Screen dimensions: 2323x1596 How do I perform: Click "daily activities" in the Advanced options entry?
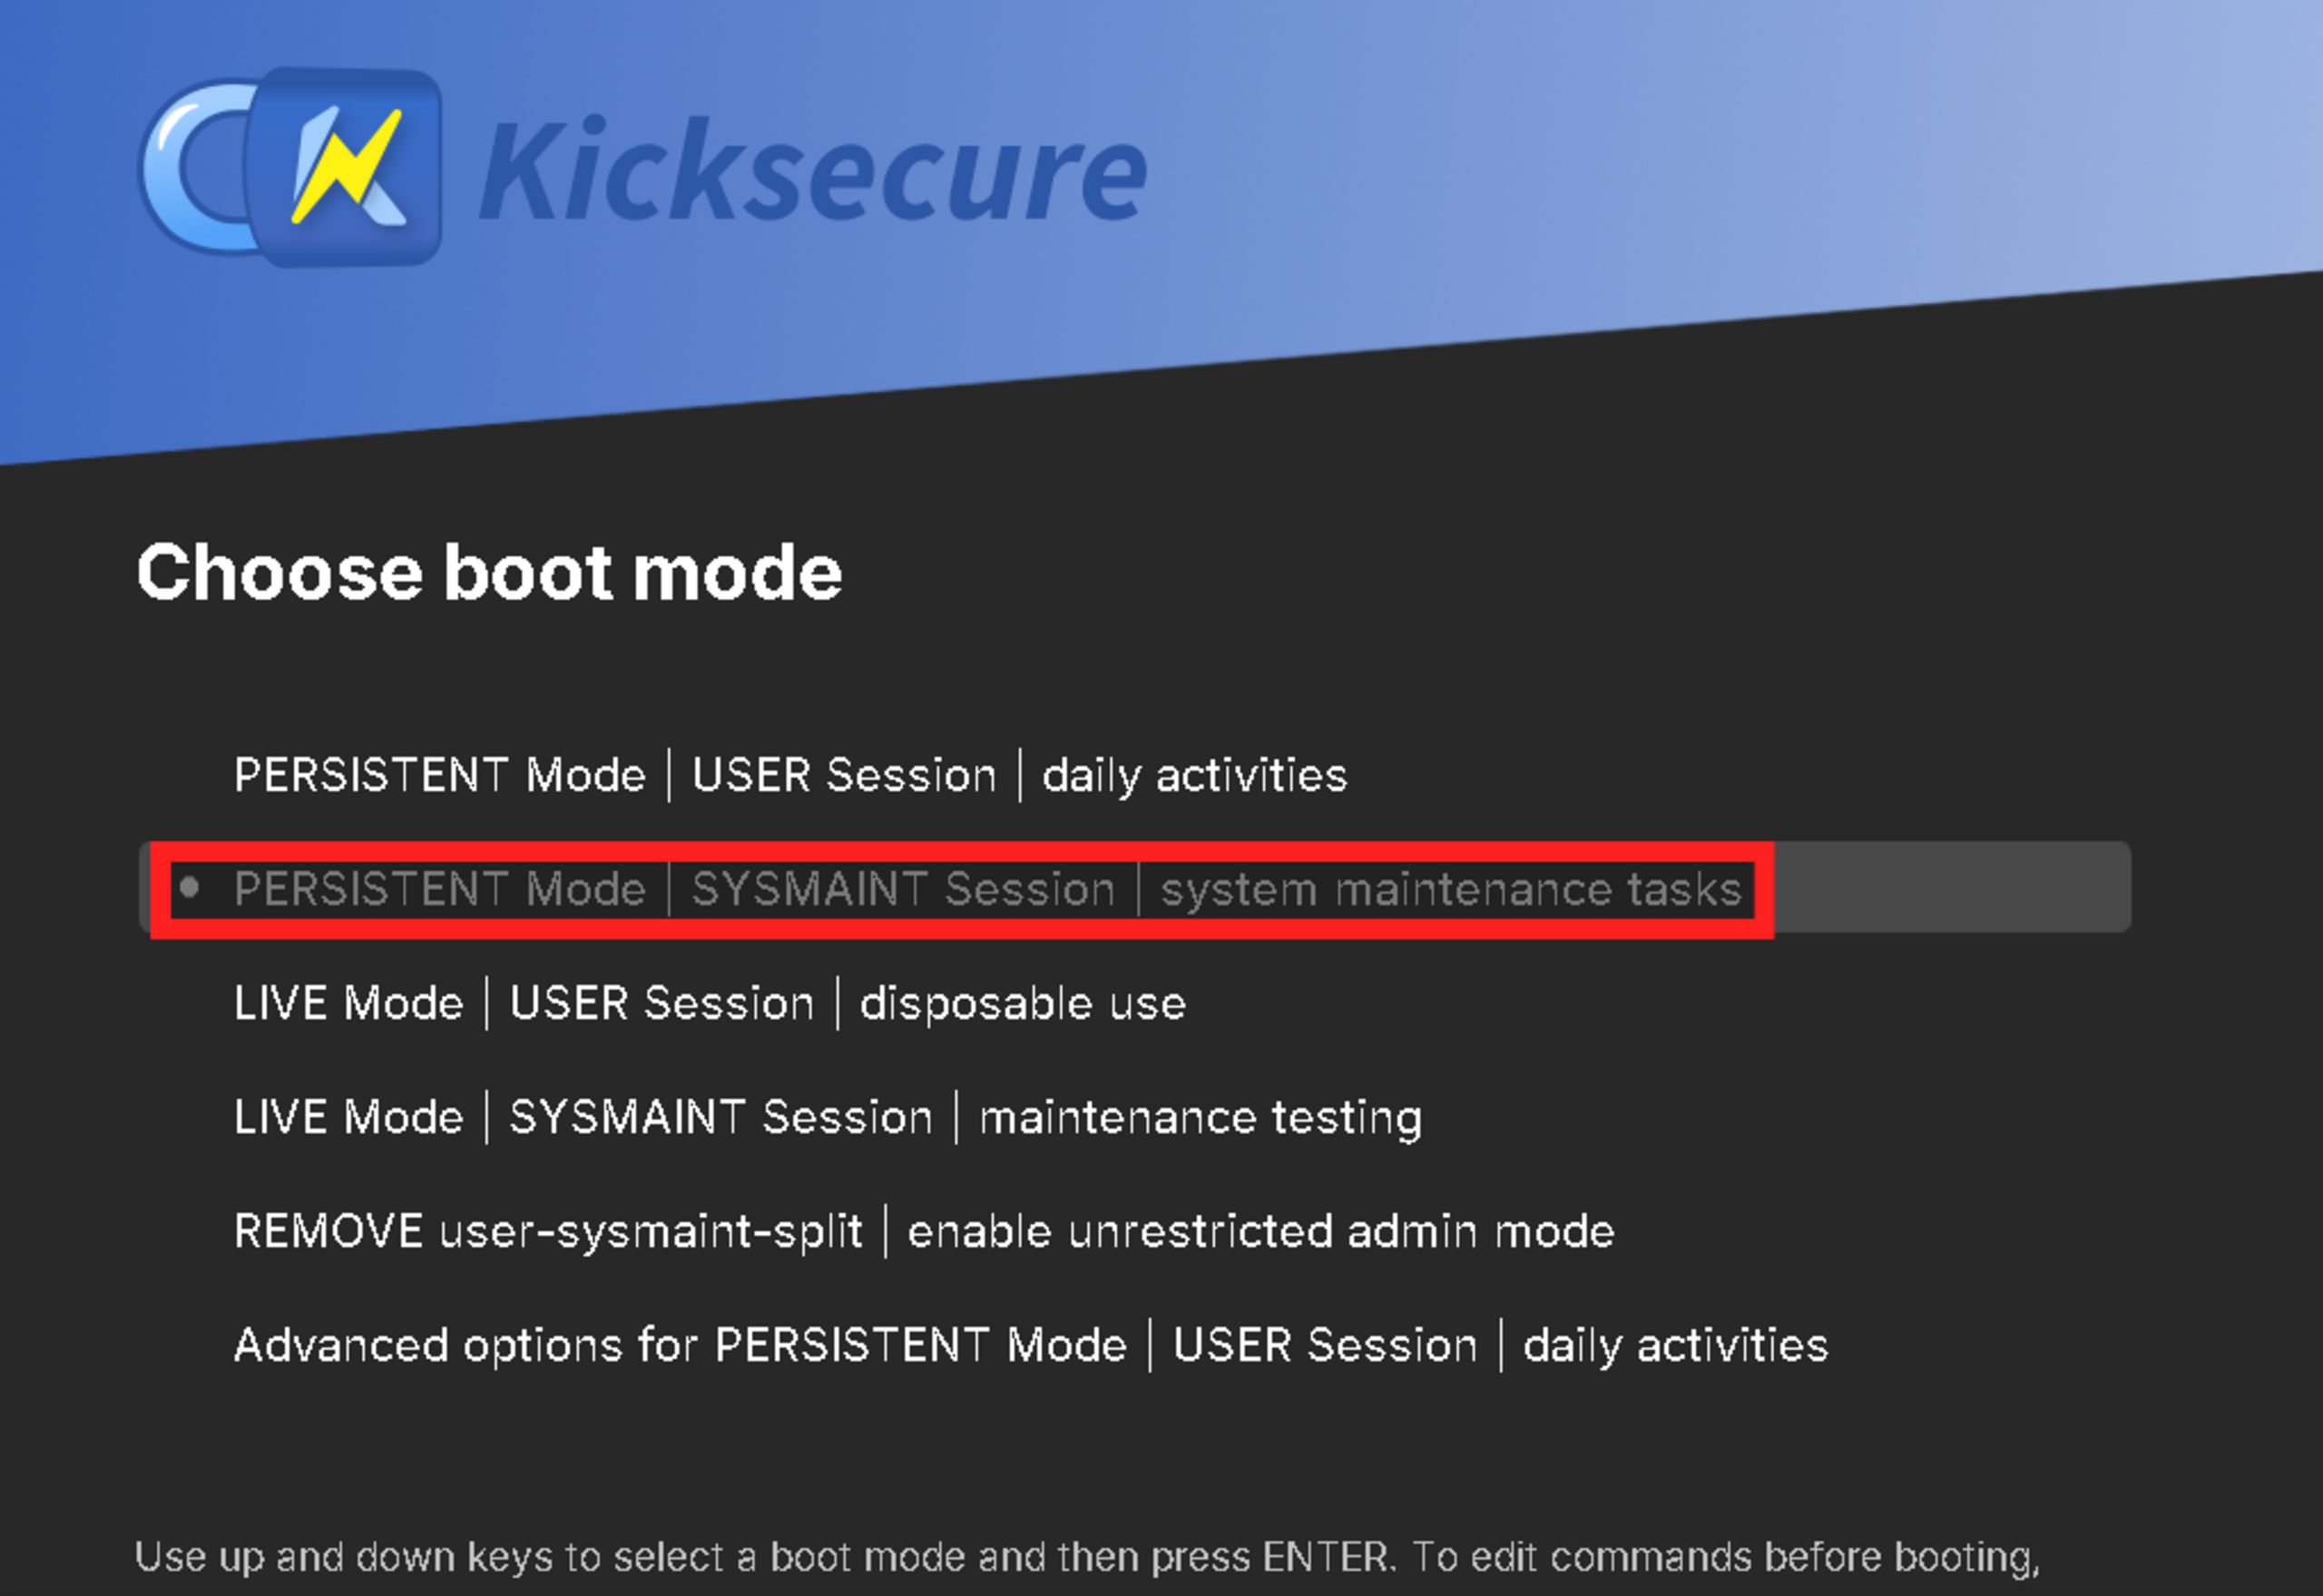pyautogui.click(x=1675, y=1345)
